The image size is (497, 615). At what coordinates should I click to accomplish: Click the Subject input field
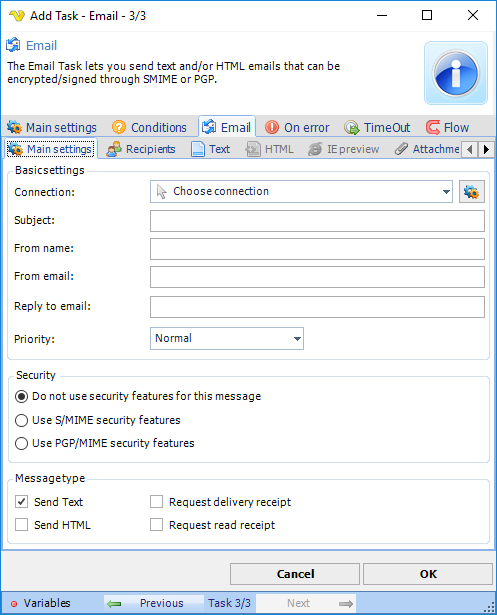click(x=317, y=221)
